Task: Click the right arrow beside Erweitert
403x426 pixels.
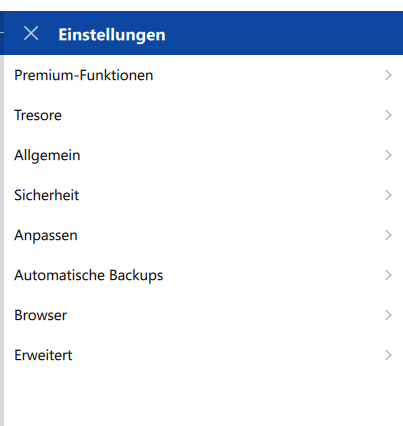Action: (x=388, y=355)
